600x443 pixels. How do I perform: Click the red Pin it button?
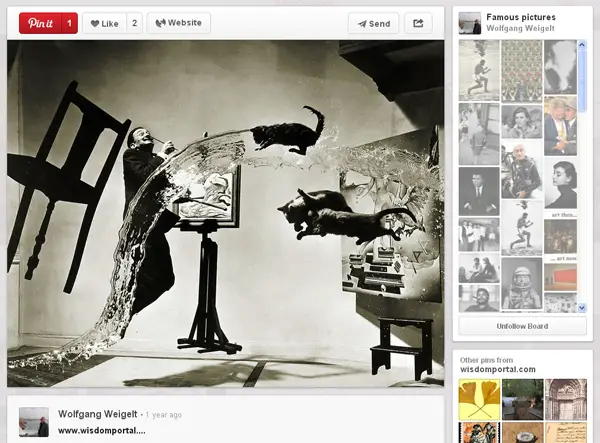(x=40, y=23)
